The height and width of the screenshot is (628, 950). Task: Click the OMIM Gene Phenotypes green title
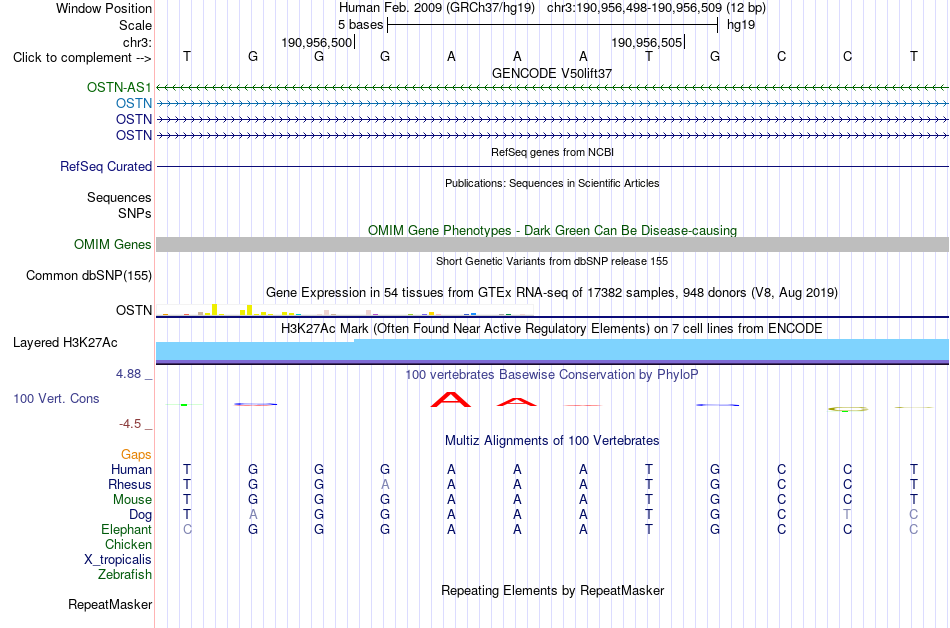point(553,231)
